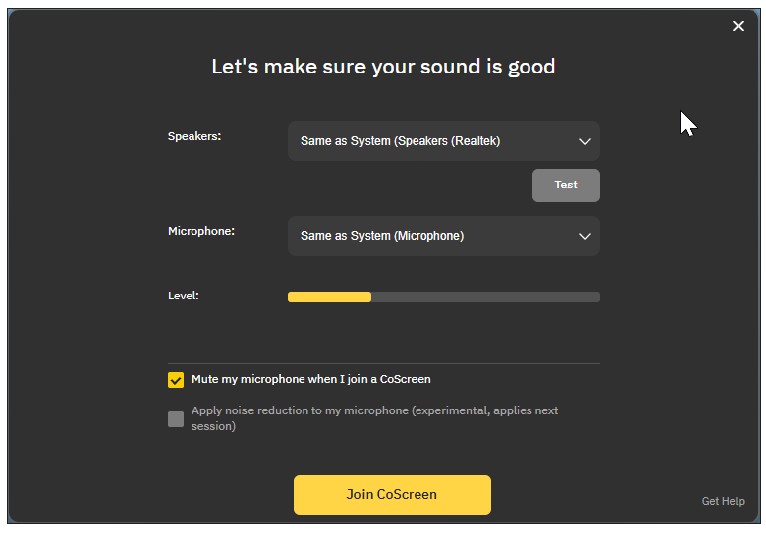This screenshot has width=766, height=551.
Task: Open the Microphone device selection box
Action: click(443, 236)
